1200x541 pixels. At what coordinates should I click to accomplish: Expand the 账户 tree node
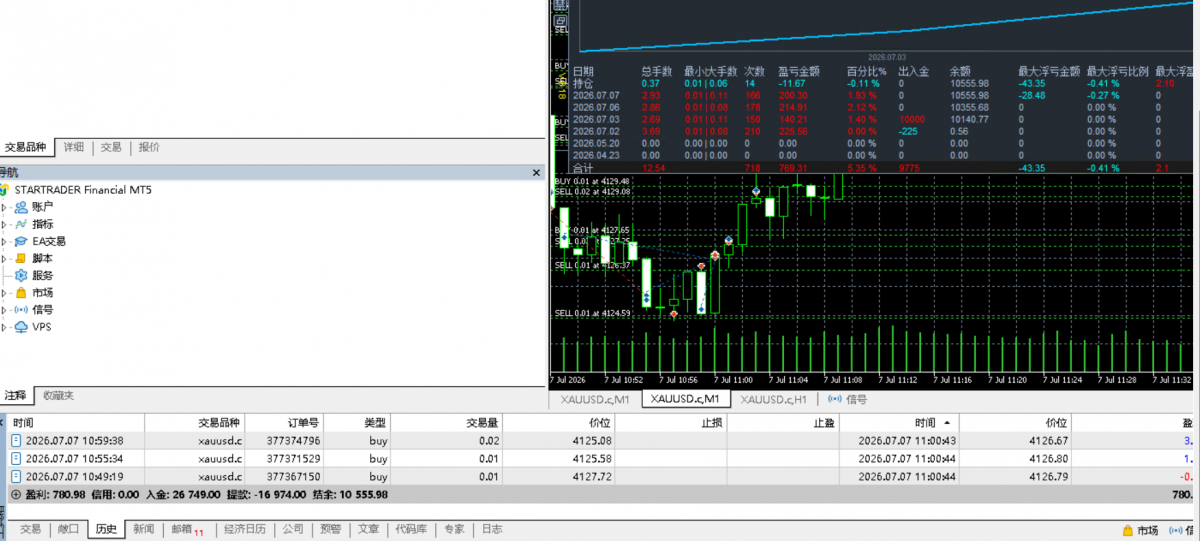(x=4, y=207)
